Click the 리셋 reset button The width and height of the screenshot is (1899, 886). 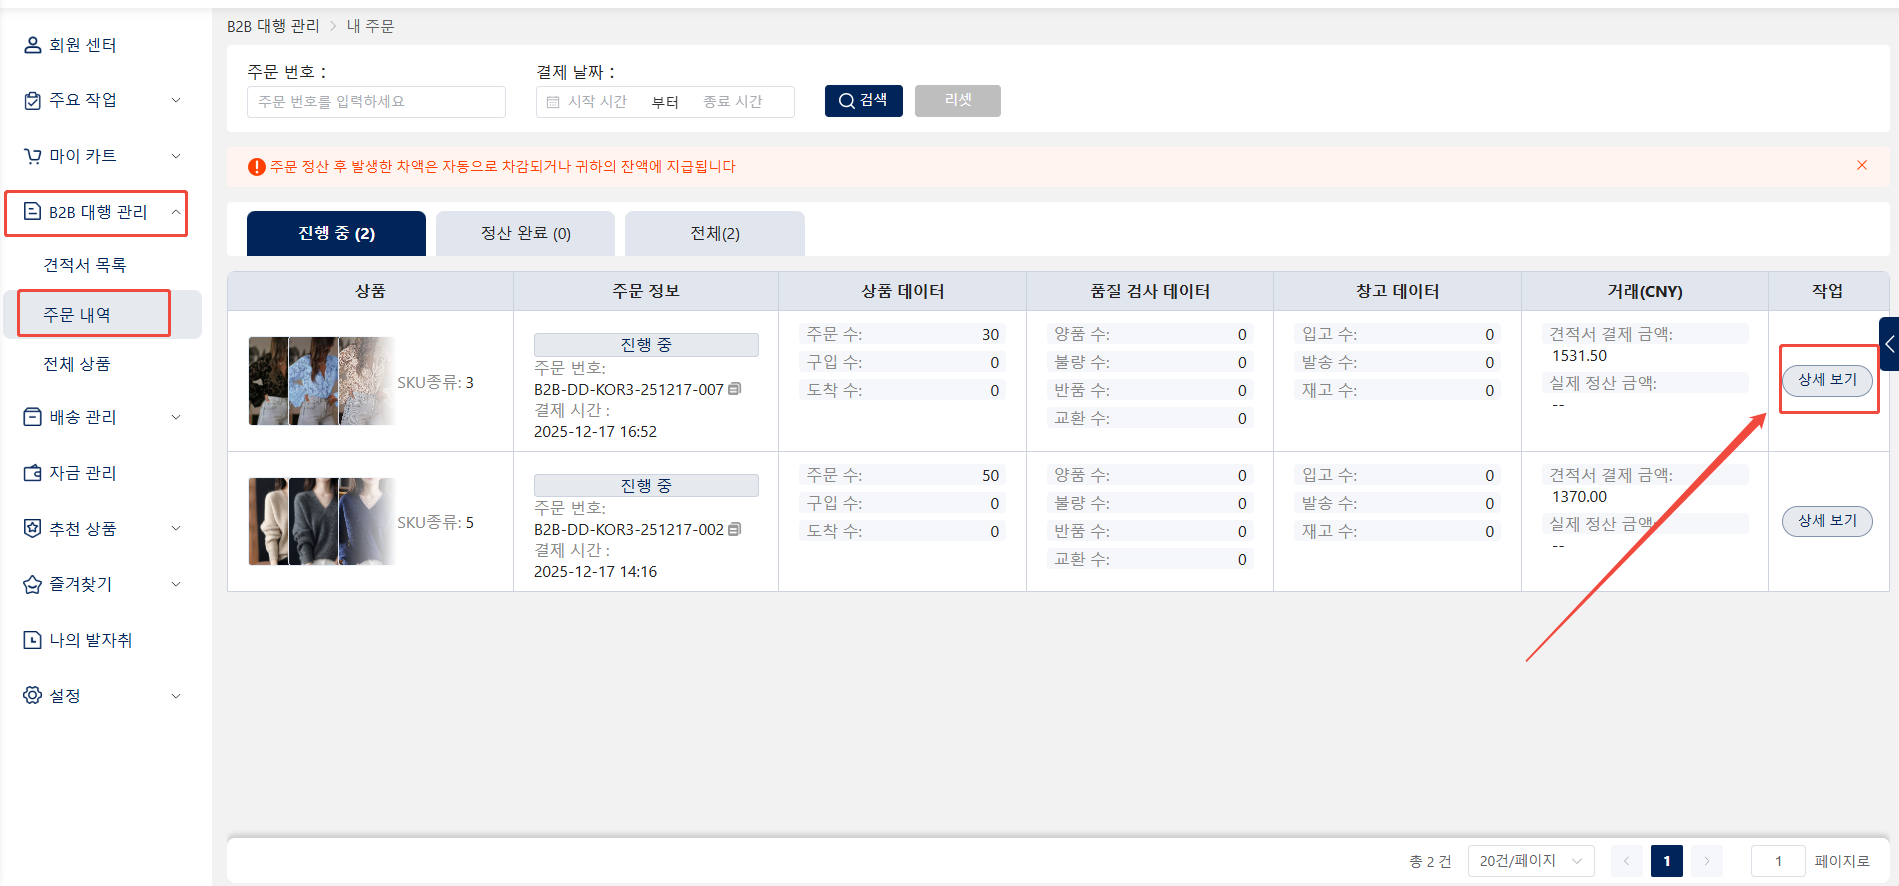pyautogui.click(x=958, y=101)
